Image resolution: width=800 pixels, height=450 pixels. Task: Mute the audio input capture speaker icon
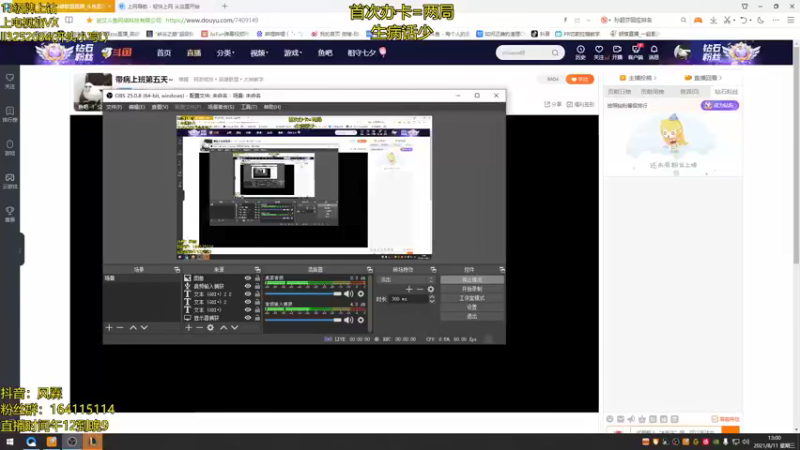click(x=348, y=320)
